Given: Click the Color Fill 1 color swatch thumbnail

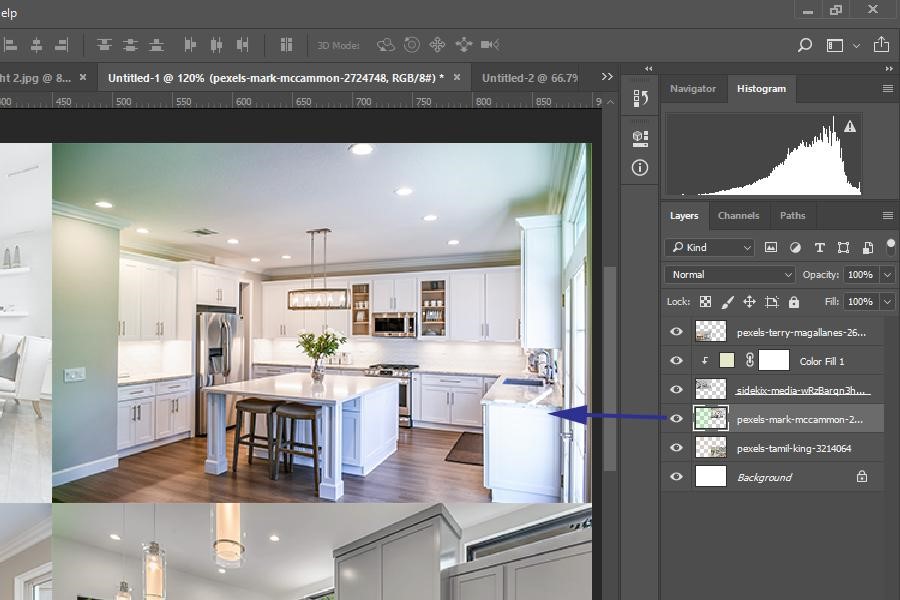Looking at the screenshot, I should [729, 361].
